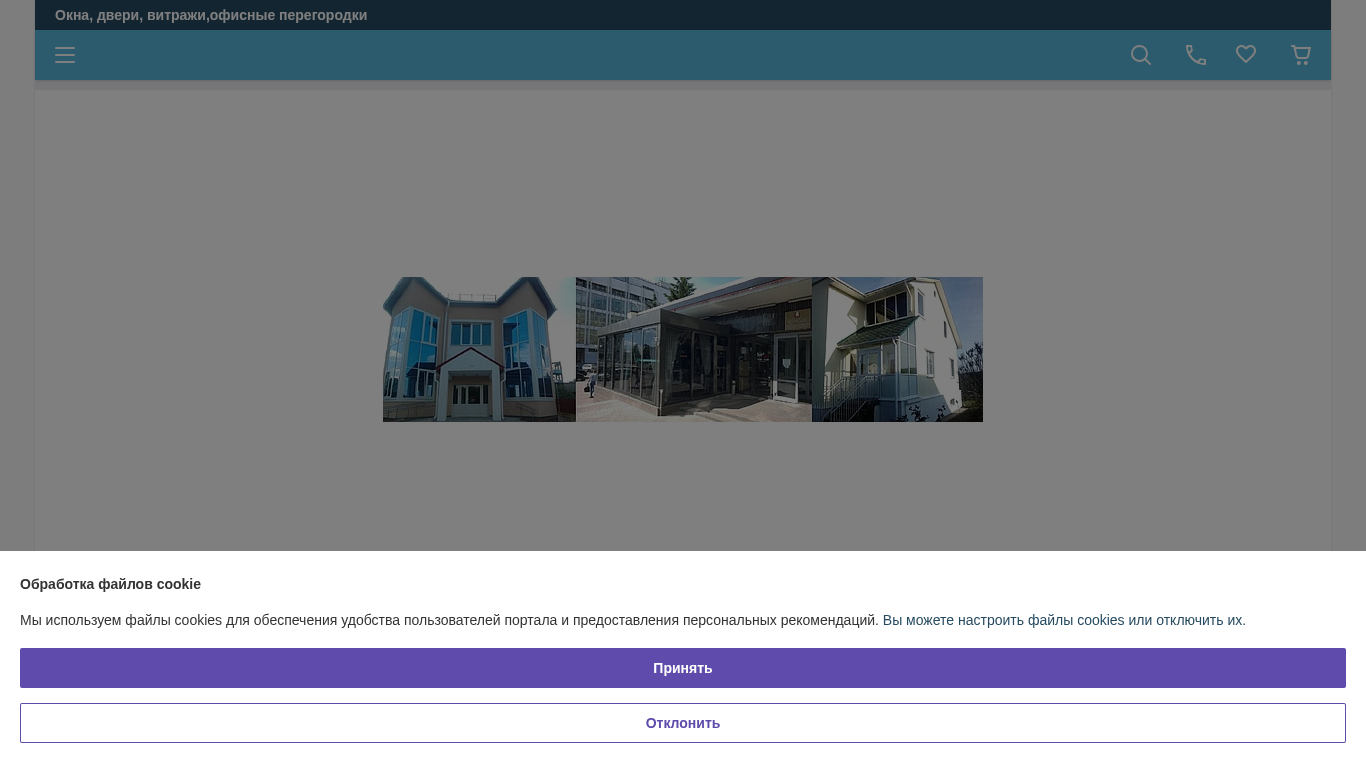Click the site title Окна, двери, витражи

tap(211, 15)
